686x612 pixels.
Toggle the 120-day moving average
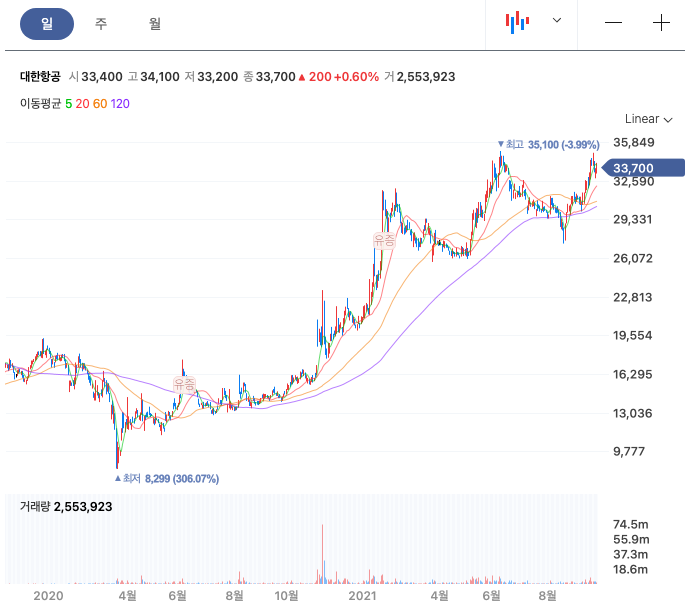click(x=120, y=104)
